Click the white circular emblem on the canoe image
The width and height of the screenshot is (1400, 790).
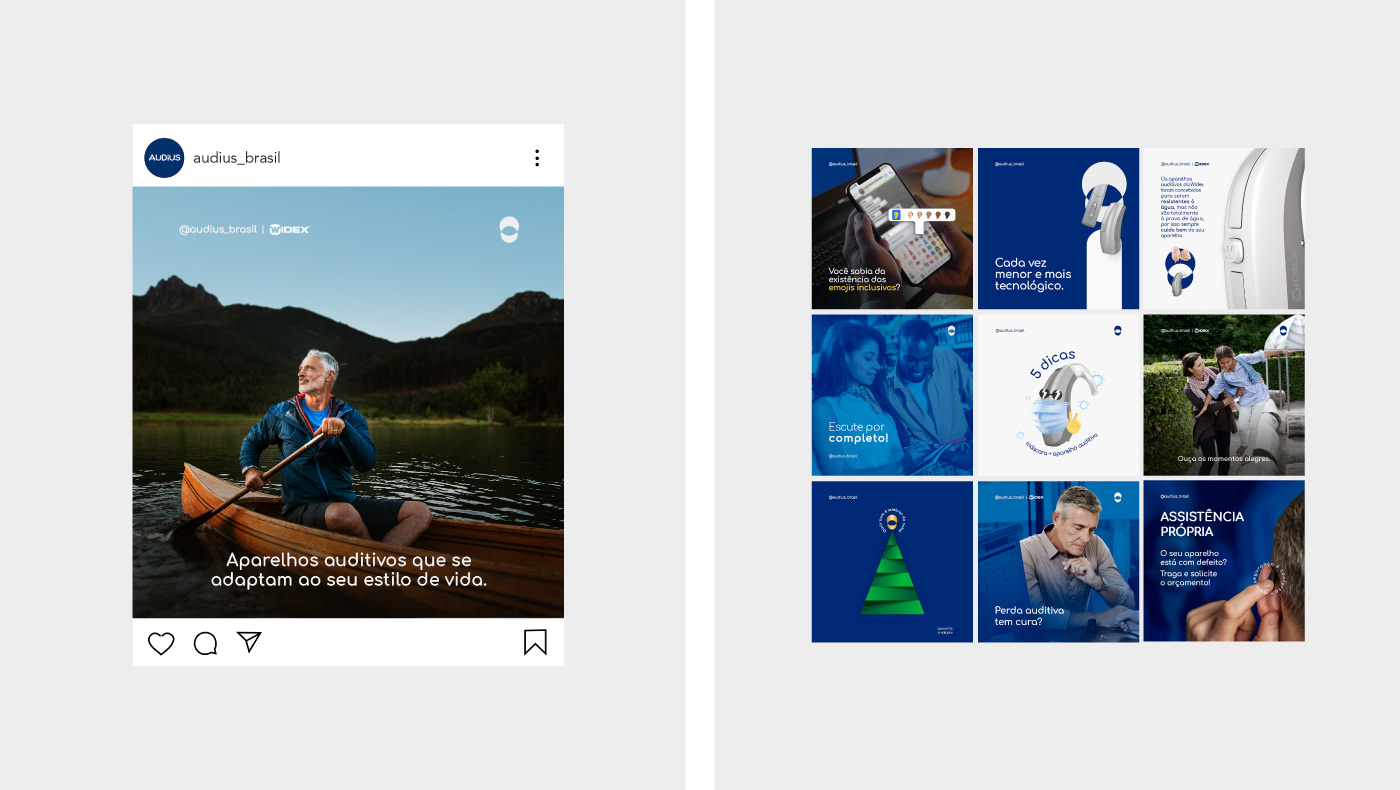[x=510, y=230]
